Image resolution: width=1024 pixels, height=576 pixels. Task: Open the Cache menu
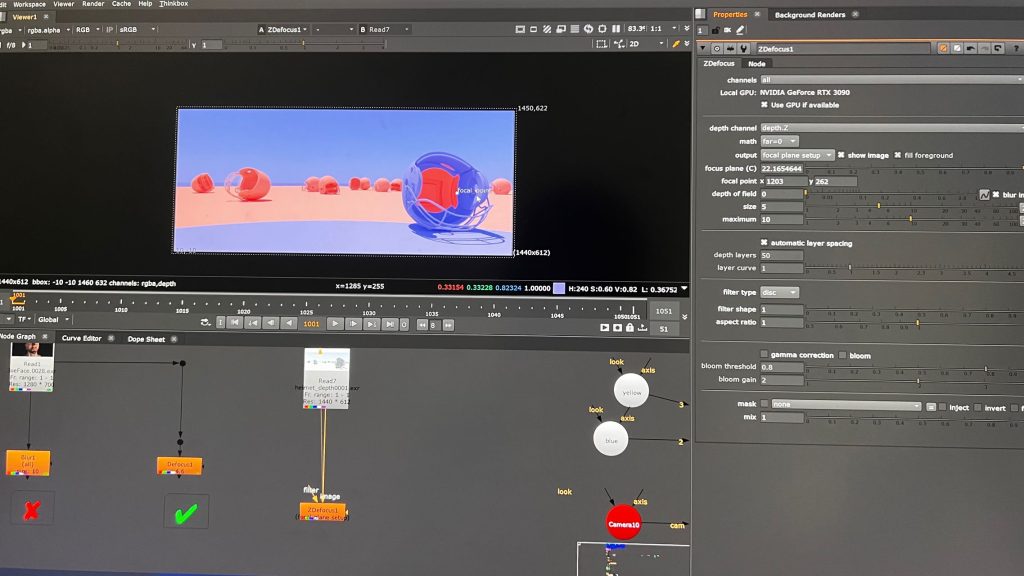coord(121,4)
